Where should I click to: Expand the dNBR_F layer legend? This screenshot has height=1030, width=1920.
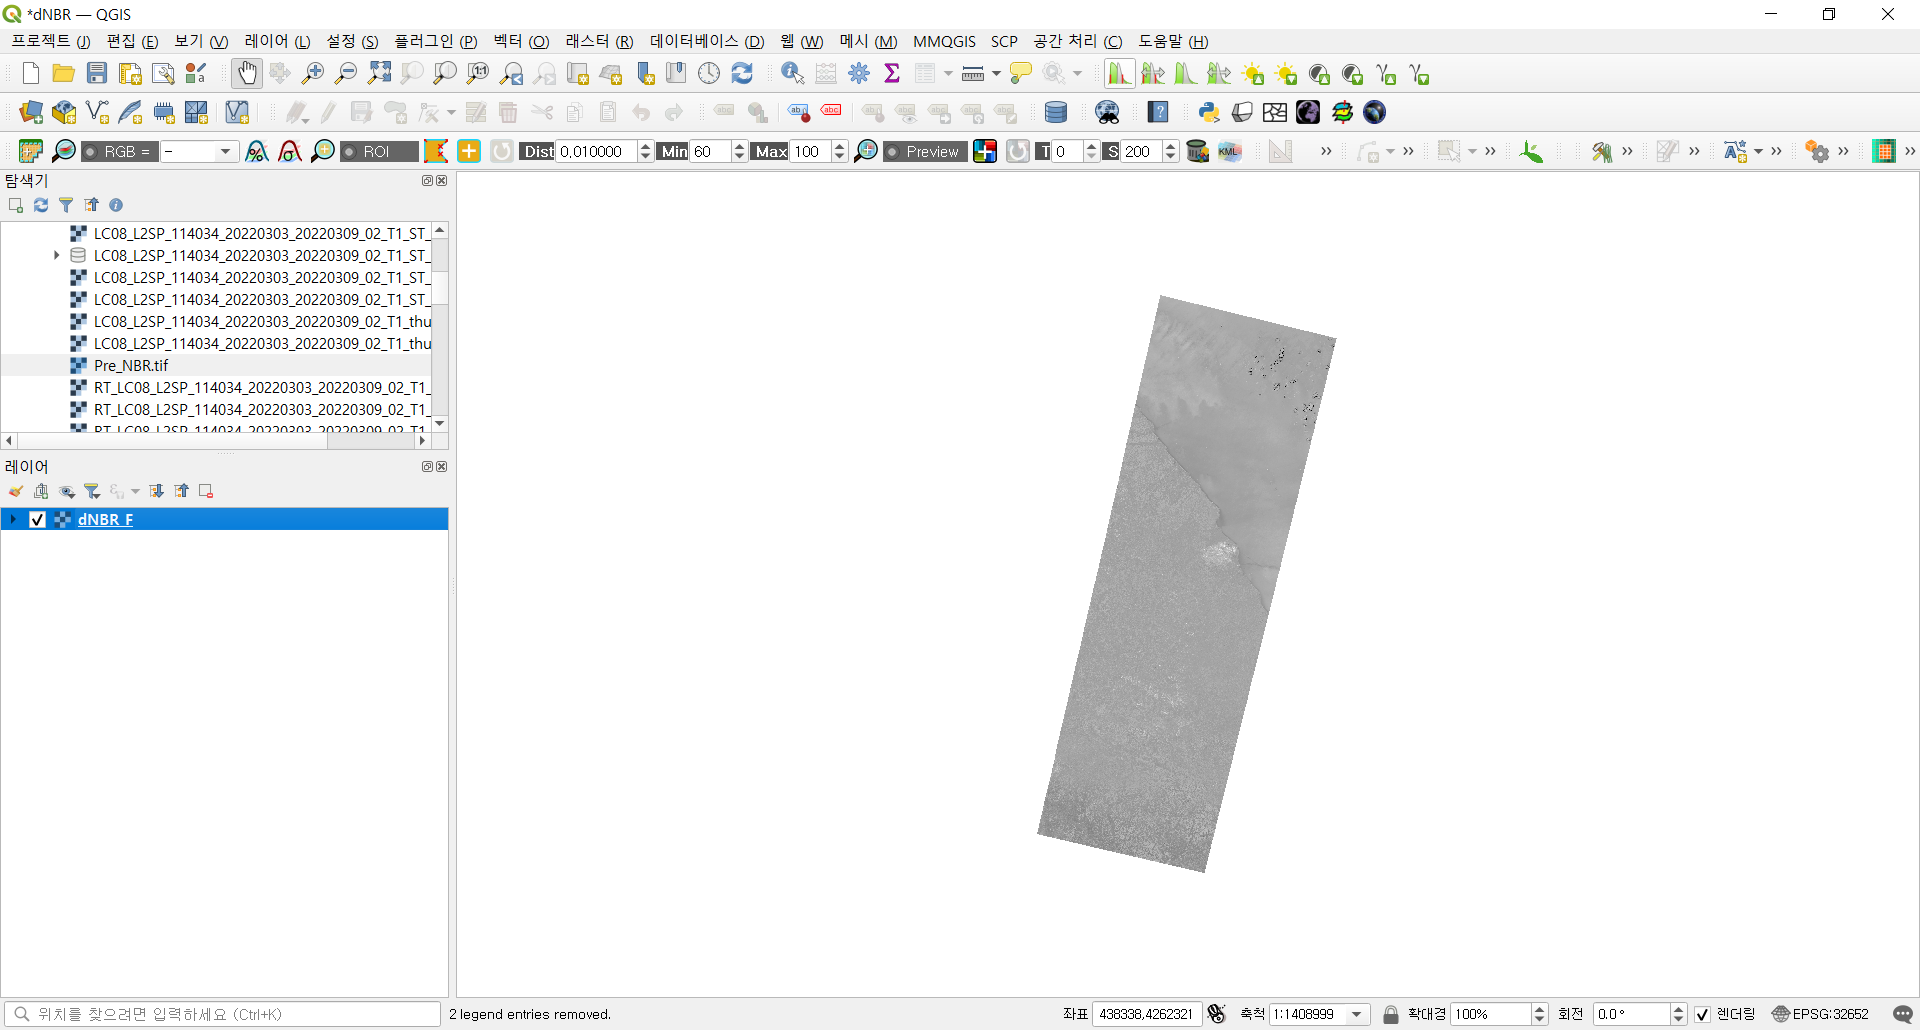point(13,519)
